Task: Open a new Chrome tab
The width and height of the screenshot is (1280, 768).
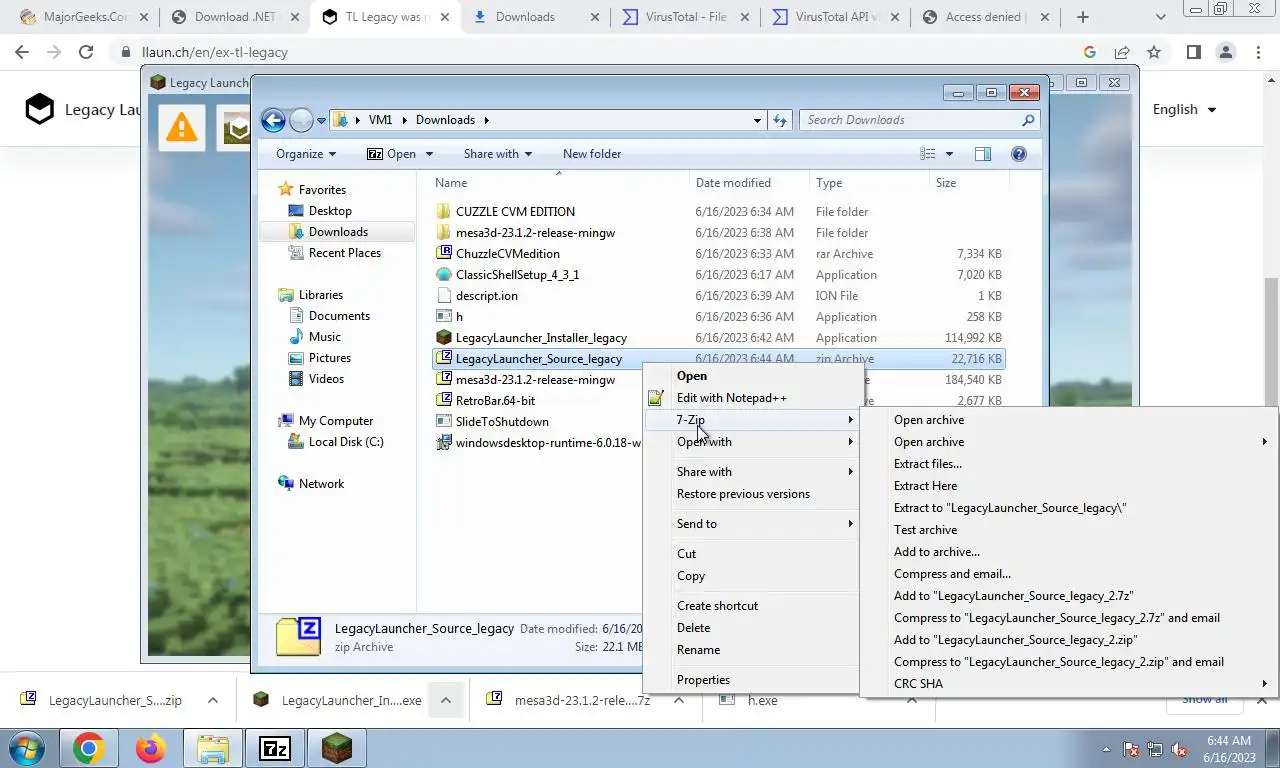Action: [1083, 17]
